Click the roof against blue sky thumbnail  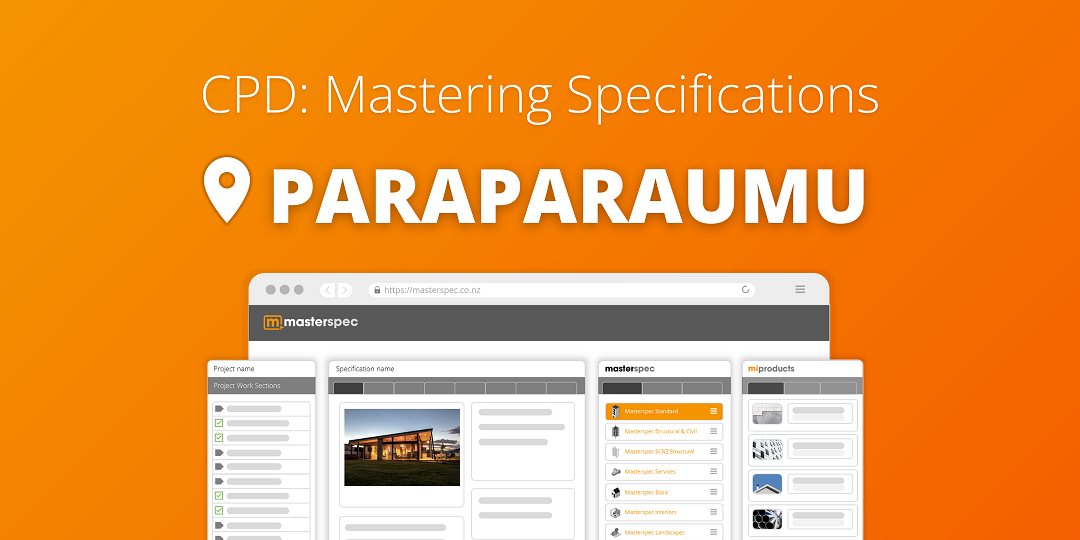tap(767, 484)
